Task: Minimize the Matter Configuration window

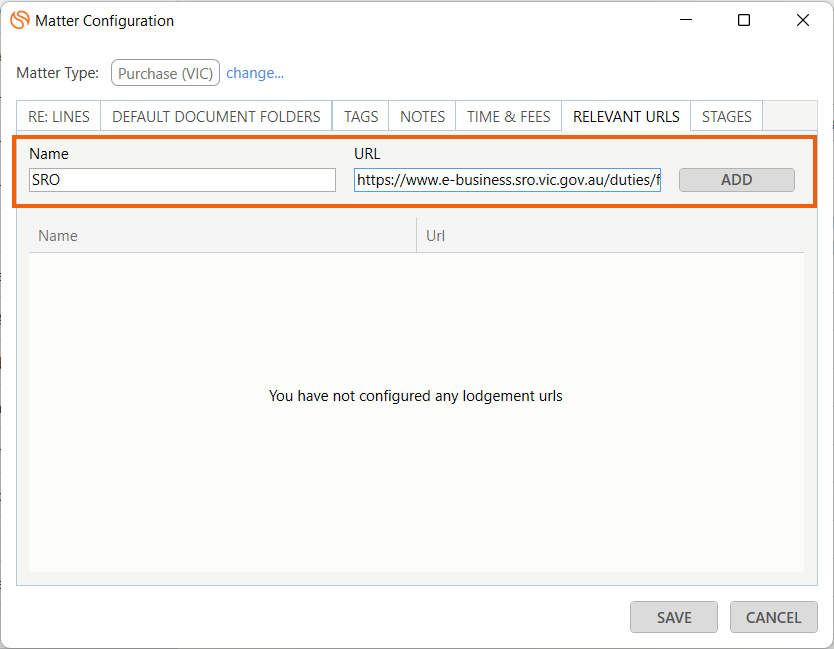Action: coord(685,20)
